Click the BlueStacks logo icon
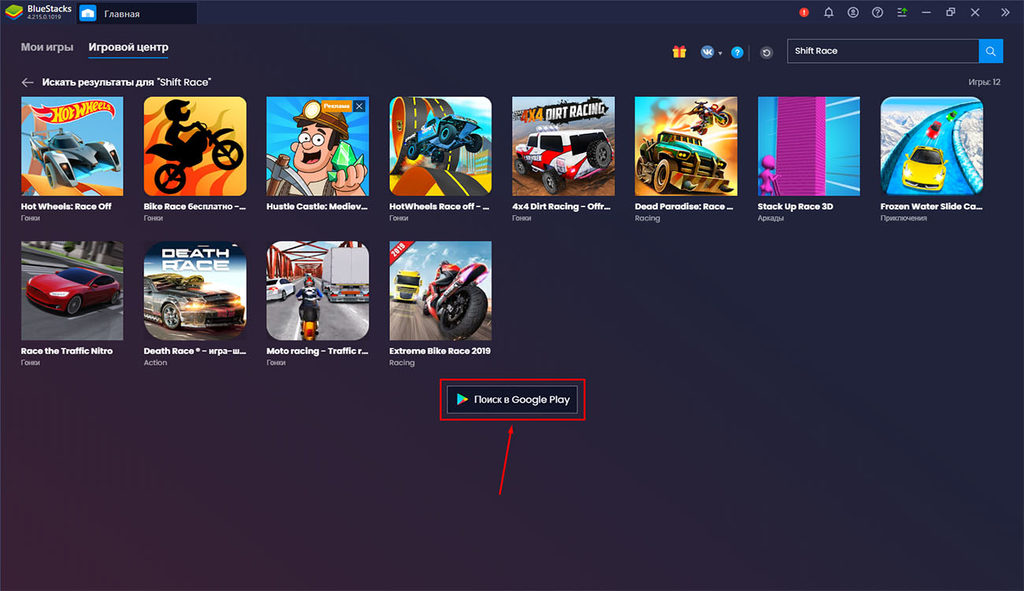This screenshot has width=1024, height=591. coord(14,12)
